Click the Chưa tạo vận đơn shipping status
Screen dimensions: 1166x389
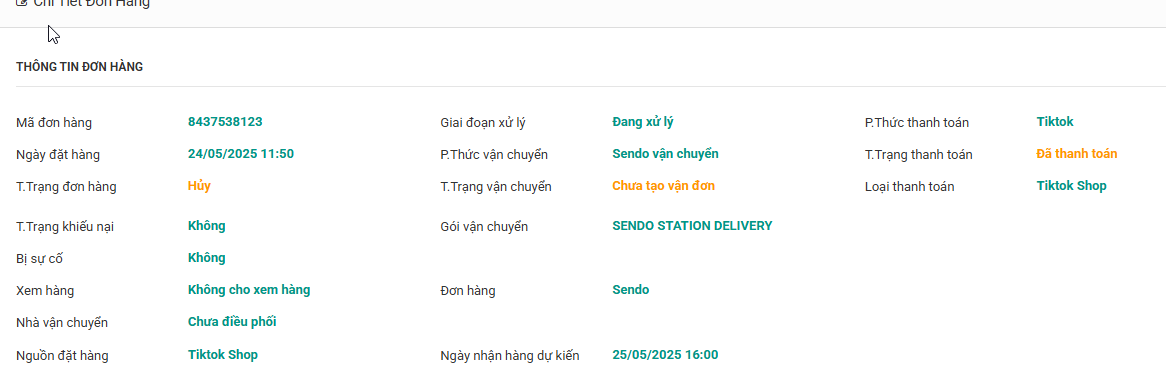664,186
